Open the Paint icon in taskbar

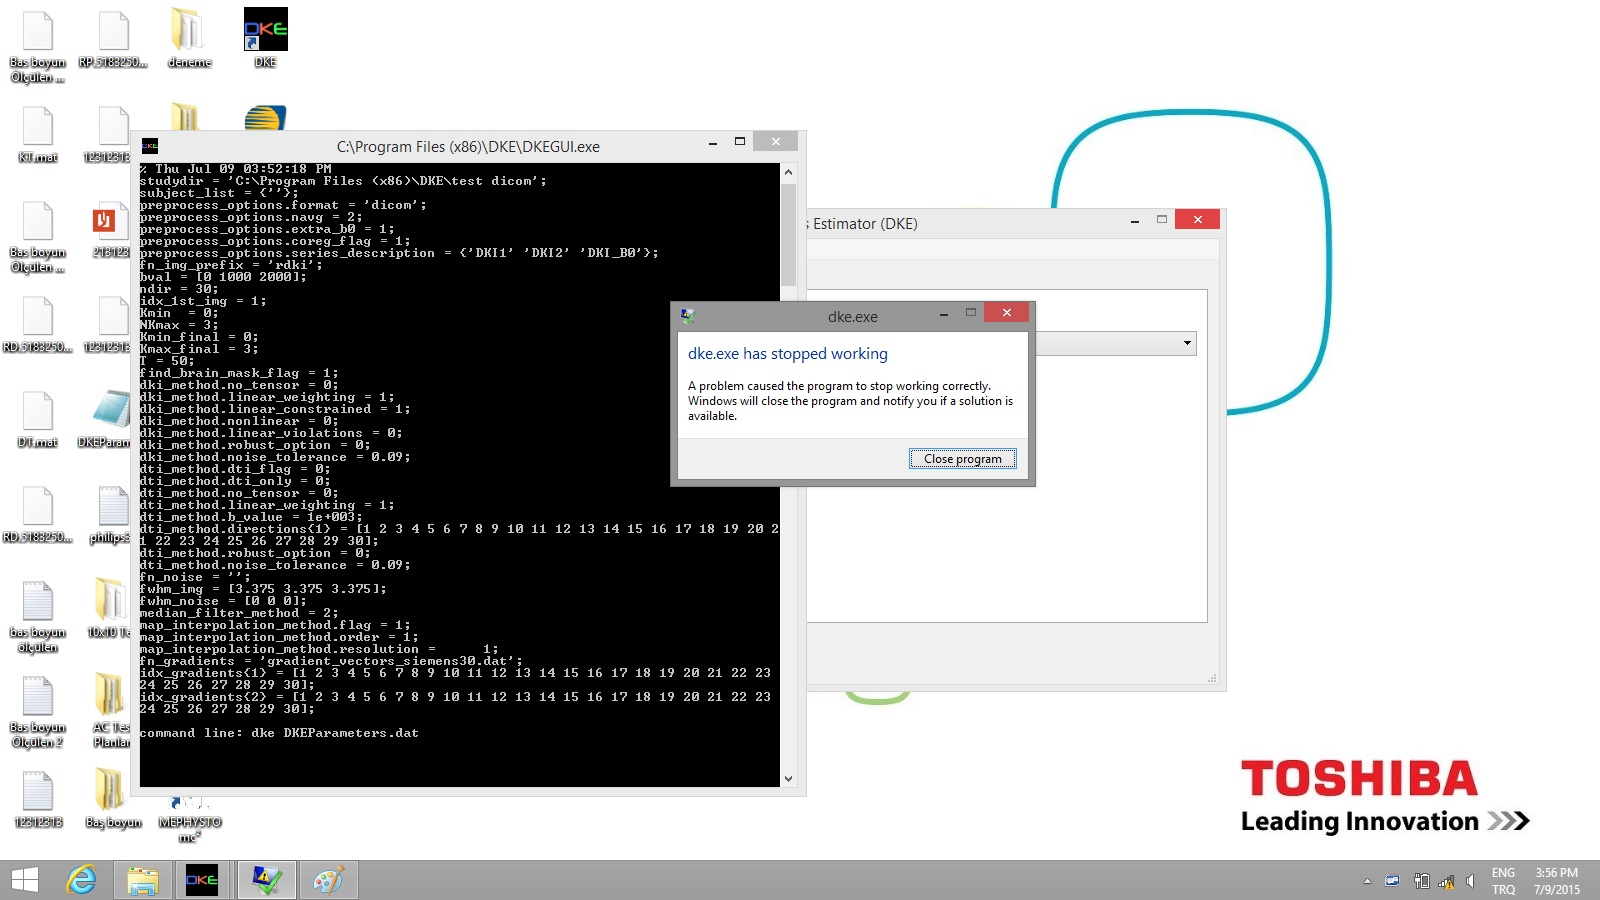coord(327,880)
